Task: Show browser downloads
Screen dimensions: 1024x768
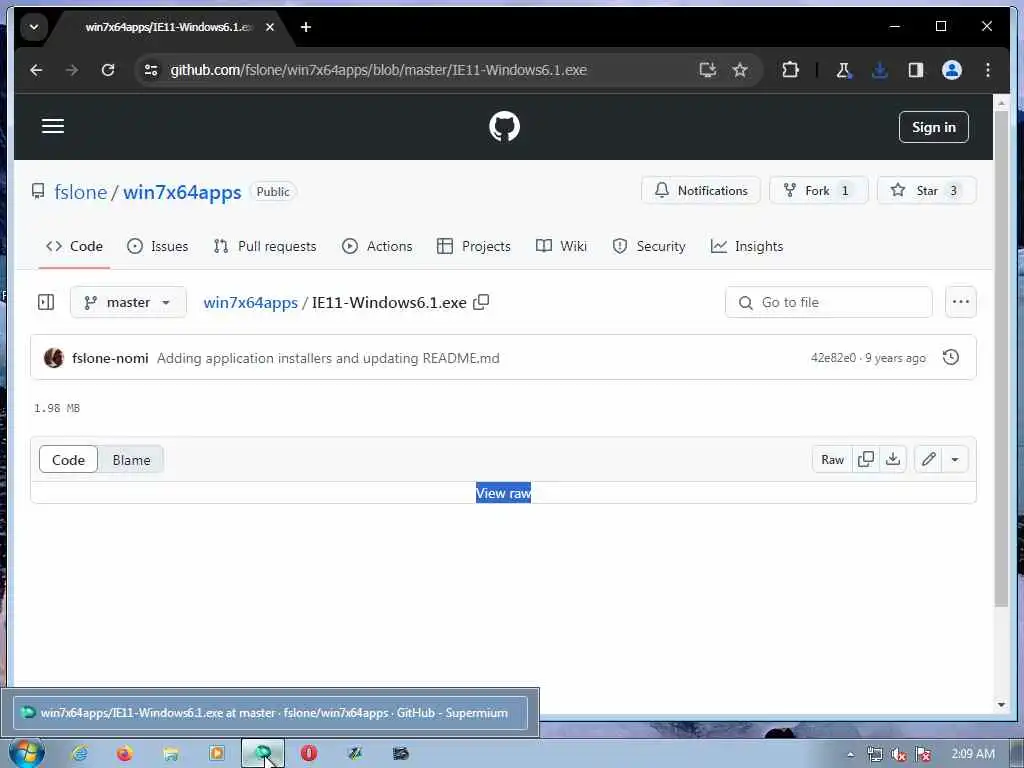Action: [x=880, y=70]
